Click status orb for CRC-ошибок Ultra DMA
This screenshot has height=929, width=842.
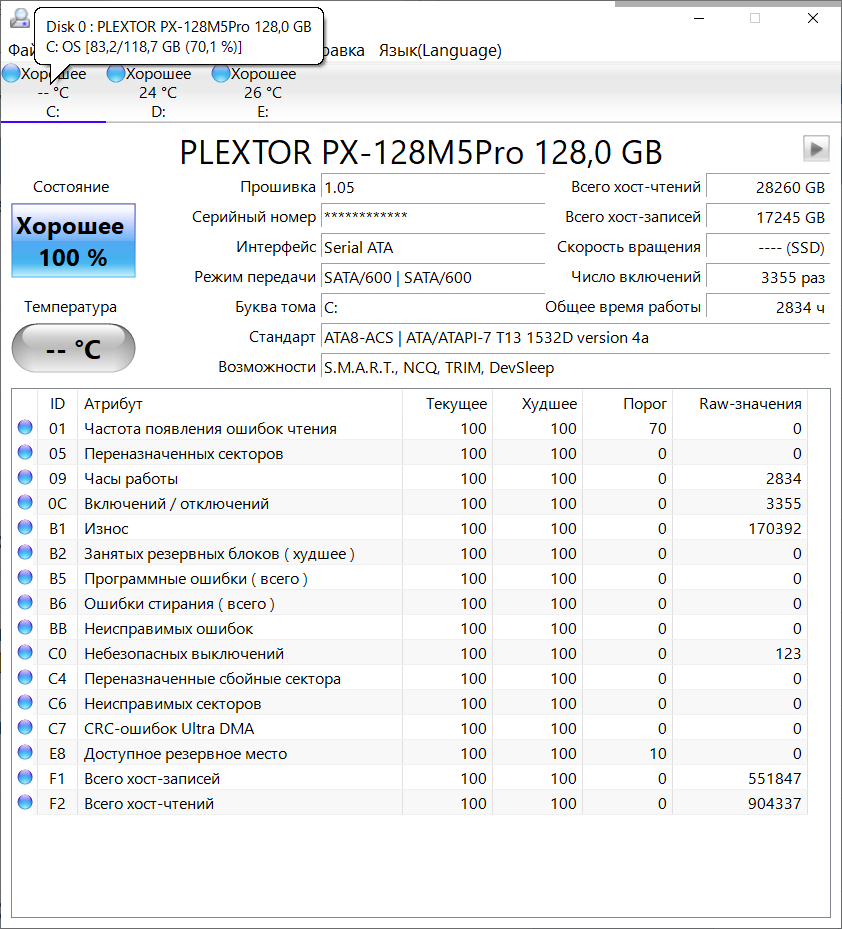[25, 727]
